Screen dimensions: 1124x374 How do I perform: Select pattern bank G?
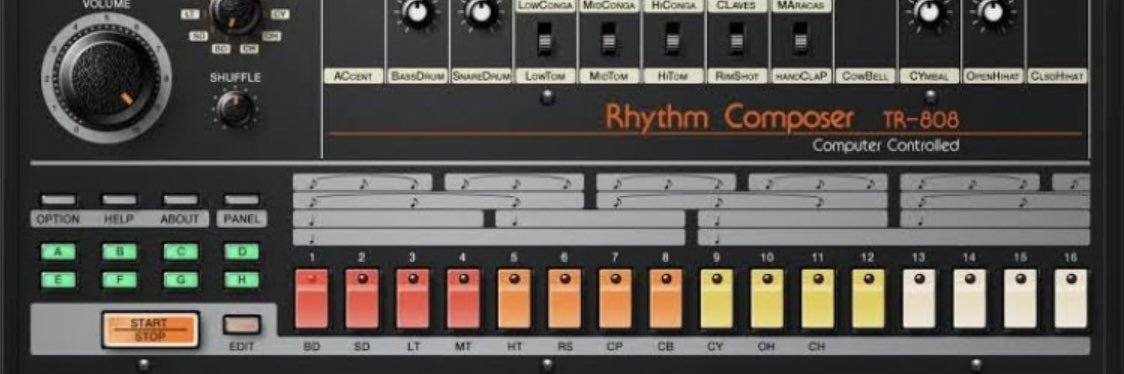[x=181, y=279]
